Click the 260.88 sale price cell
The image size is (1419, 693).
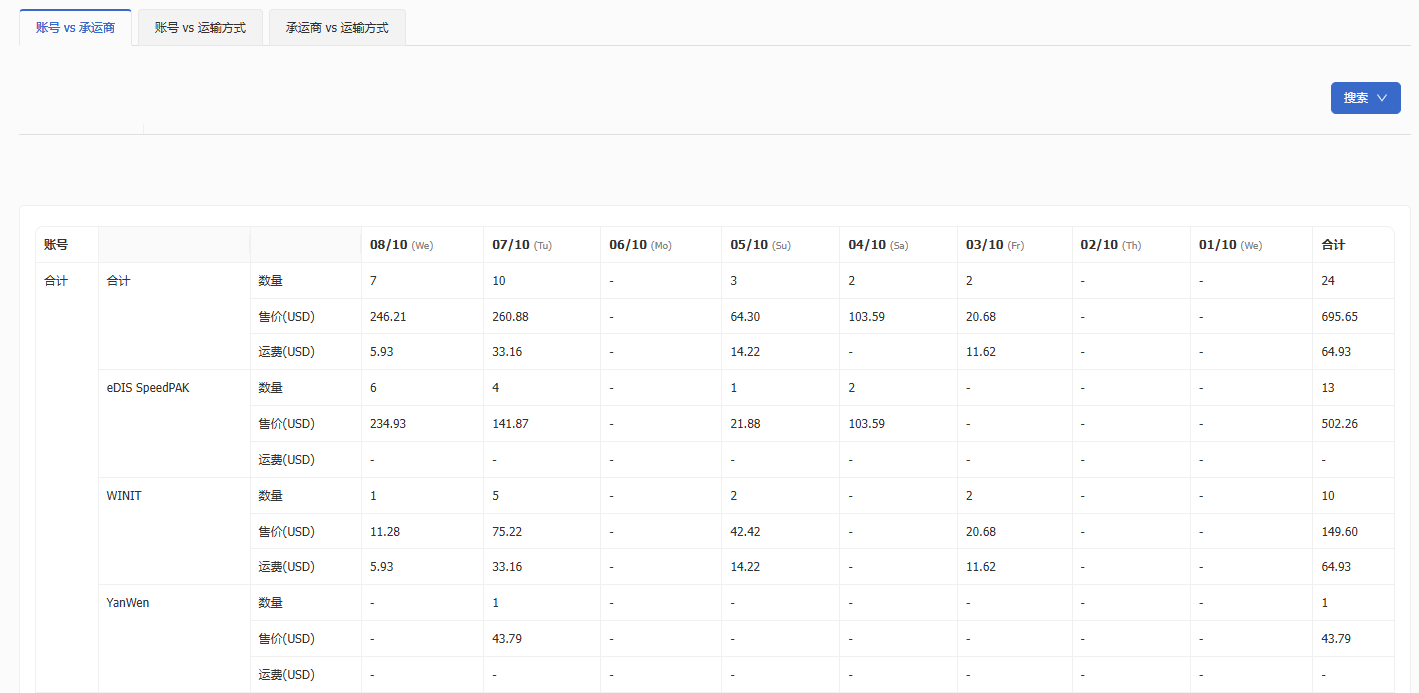pyautogui.click(x=510, y=317)
